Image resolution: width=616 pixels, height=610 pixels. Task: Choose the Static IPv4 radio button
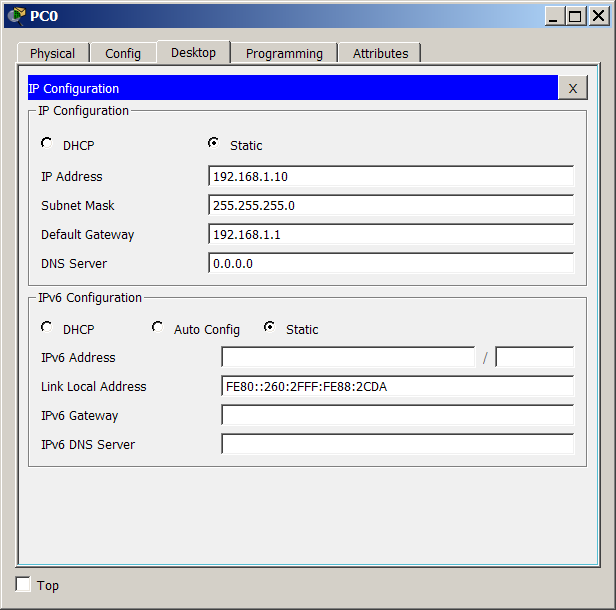point(214,144)
